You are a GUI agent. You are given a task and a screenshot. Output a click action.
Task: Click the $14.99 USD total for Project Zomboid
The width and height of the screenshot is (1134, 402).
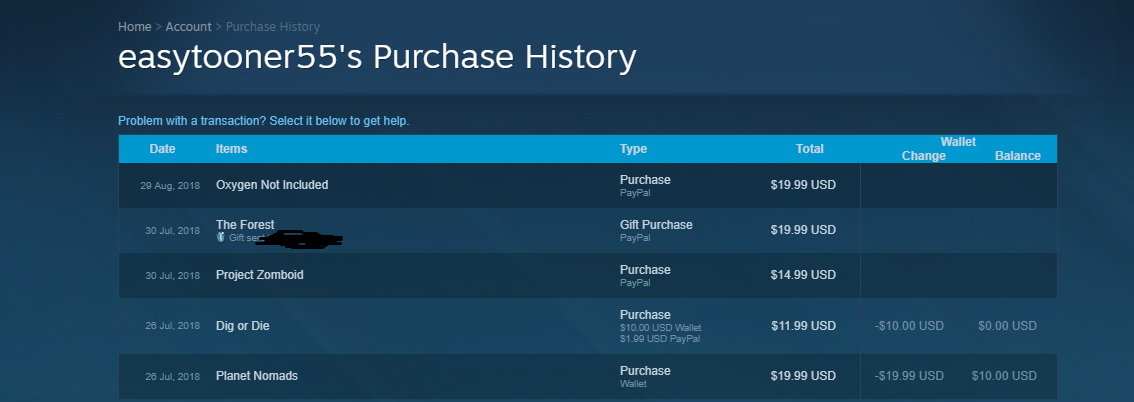point(803,275)
